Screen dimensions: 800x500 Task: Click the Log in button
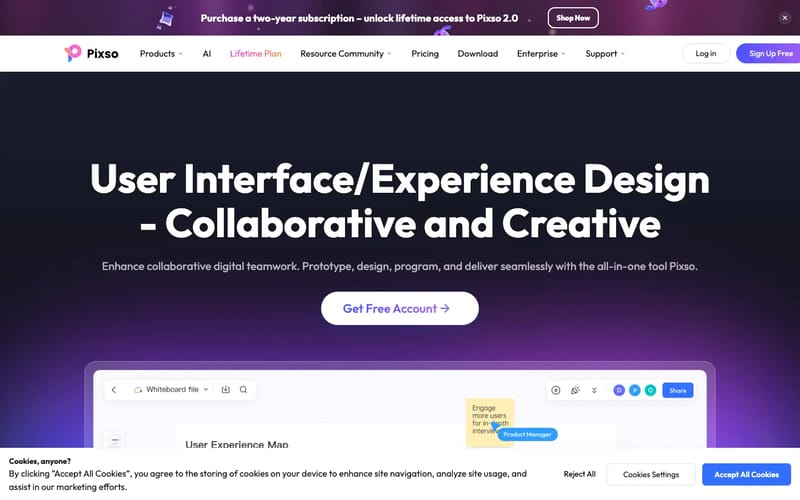click(706, 54)
